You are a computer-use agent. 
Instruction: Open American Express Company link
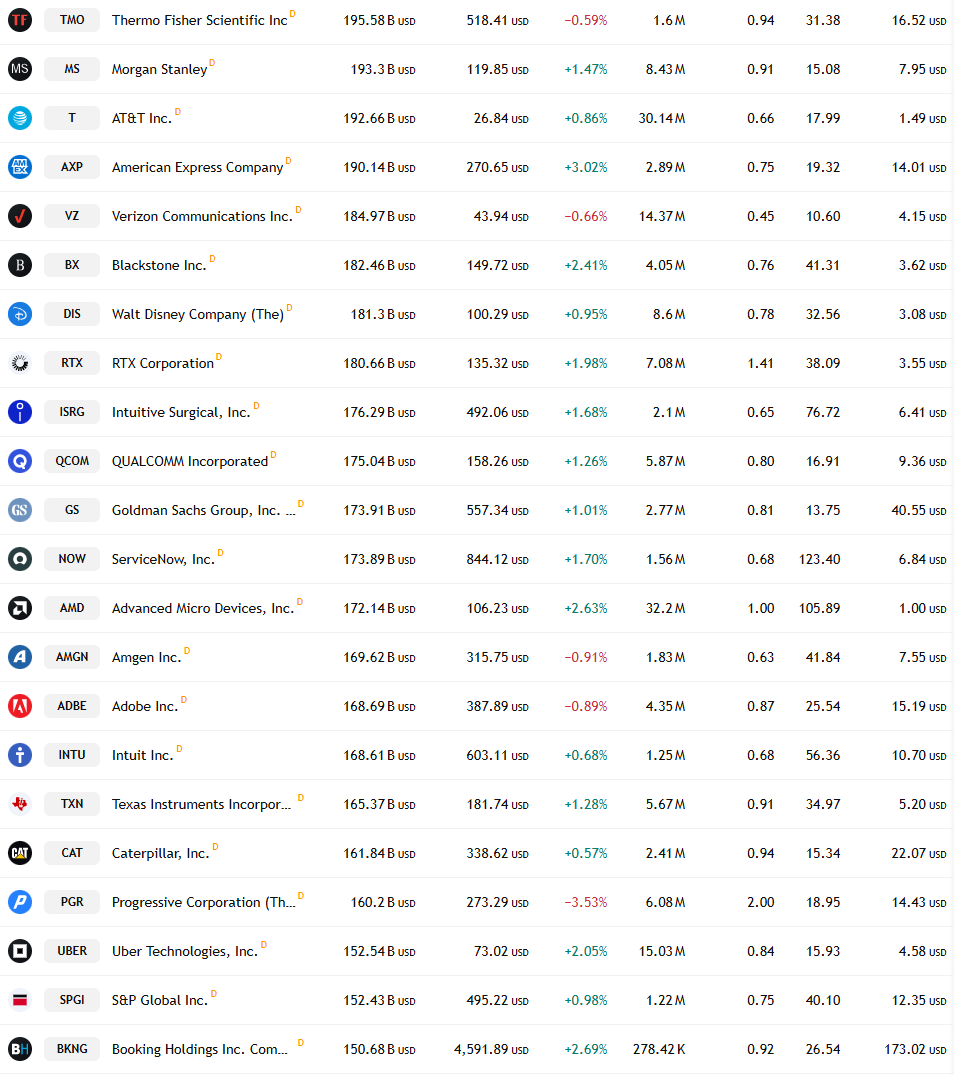(197, 167)
